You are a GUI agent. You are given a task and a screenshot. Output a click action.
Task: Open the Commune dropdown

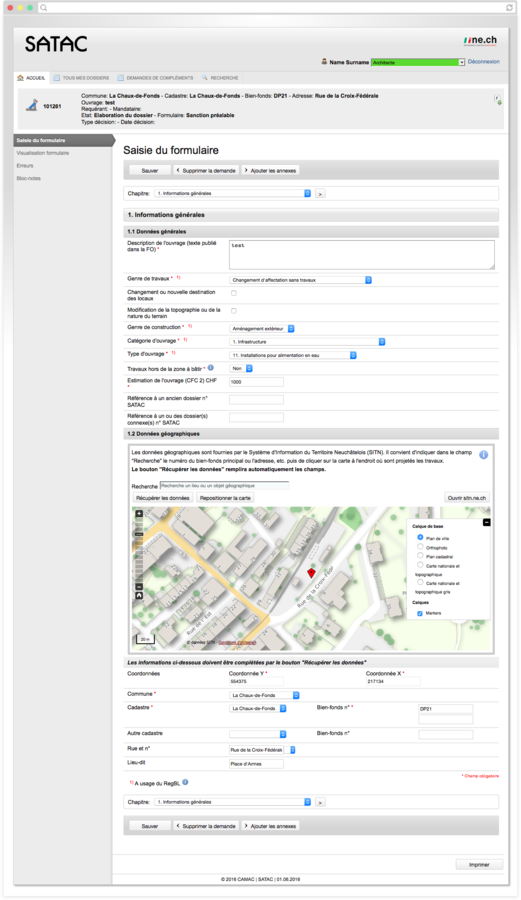[265, 695]
